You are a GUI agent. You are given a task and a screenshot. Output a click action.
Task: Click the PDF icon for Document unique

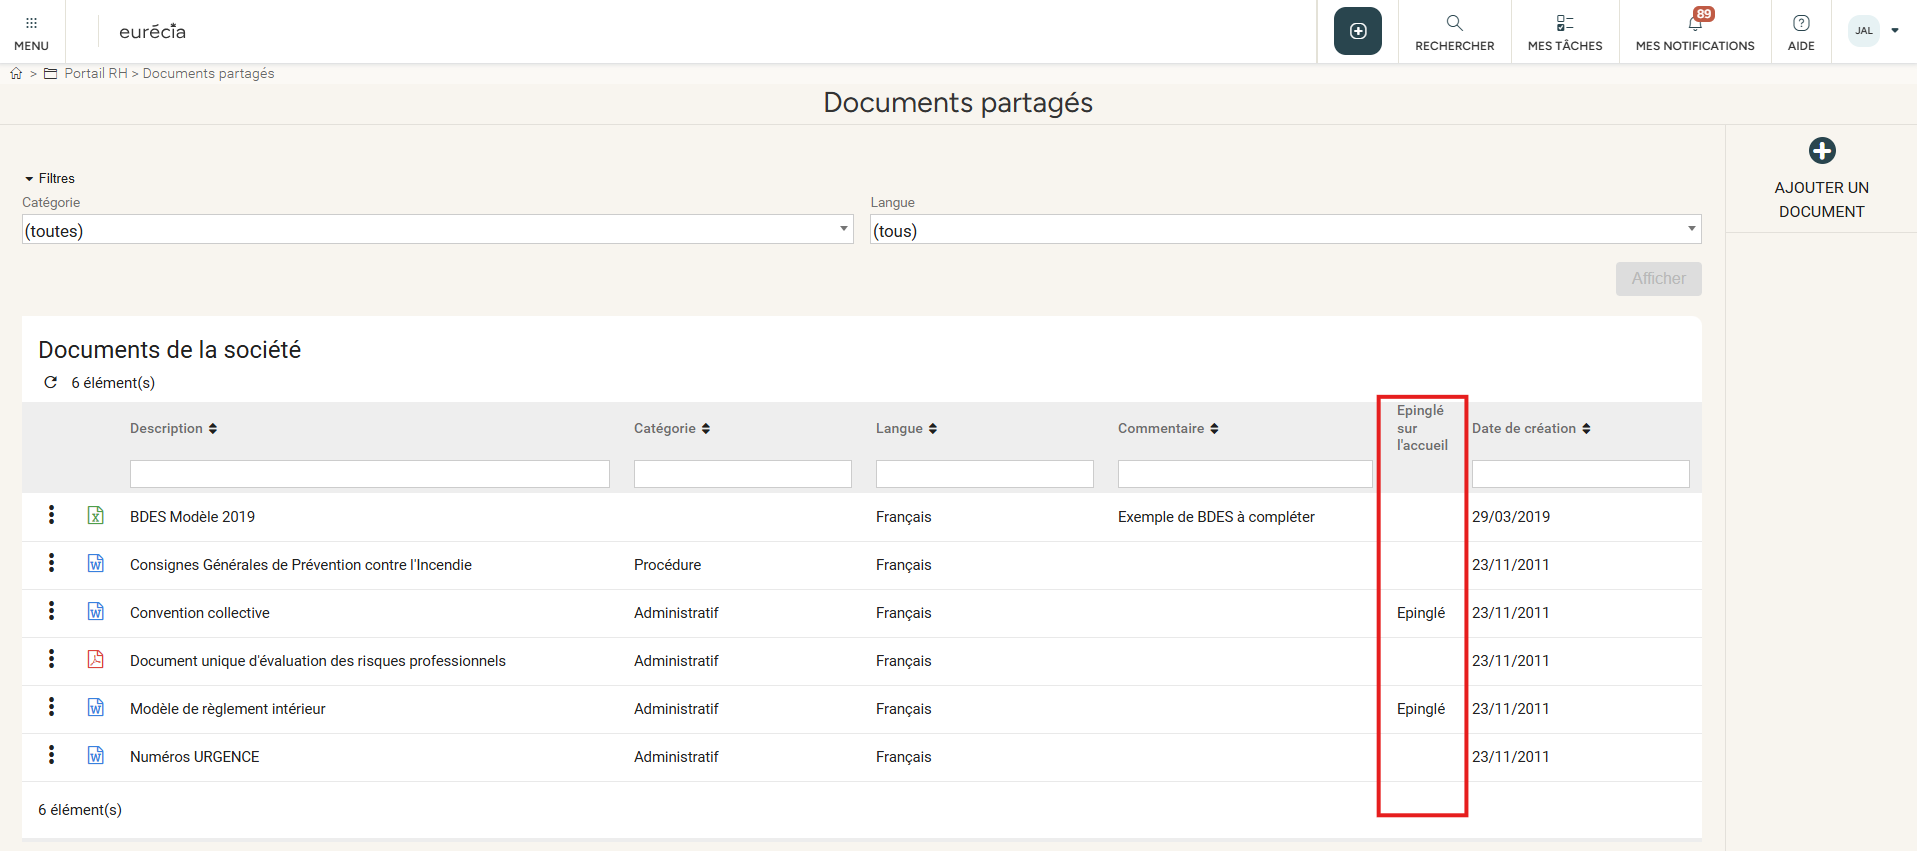[96, 660]
